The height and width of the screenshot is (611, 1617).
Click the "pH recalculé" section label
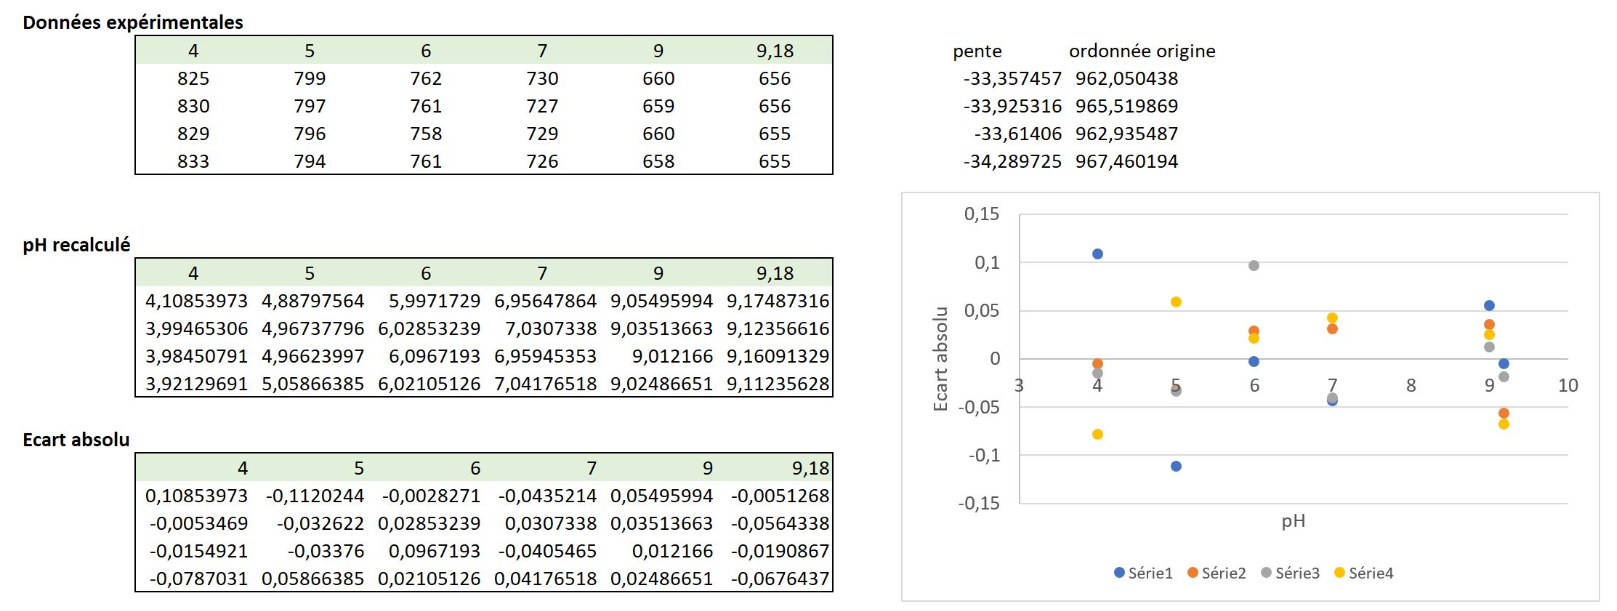tap(77, 245)
